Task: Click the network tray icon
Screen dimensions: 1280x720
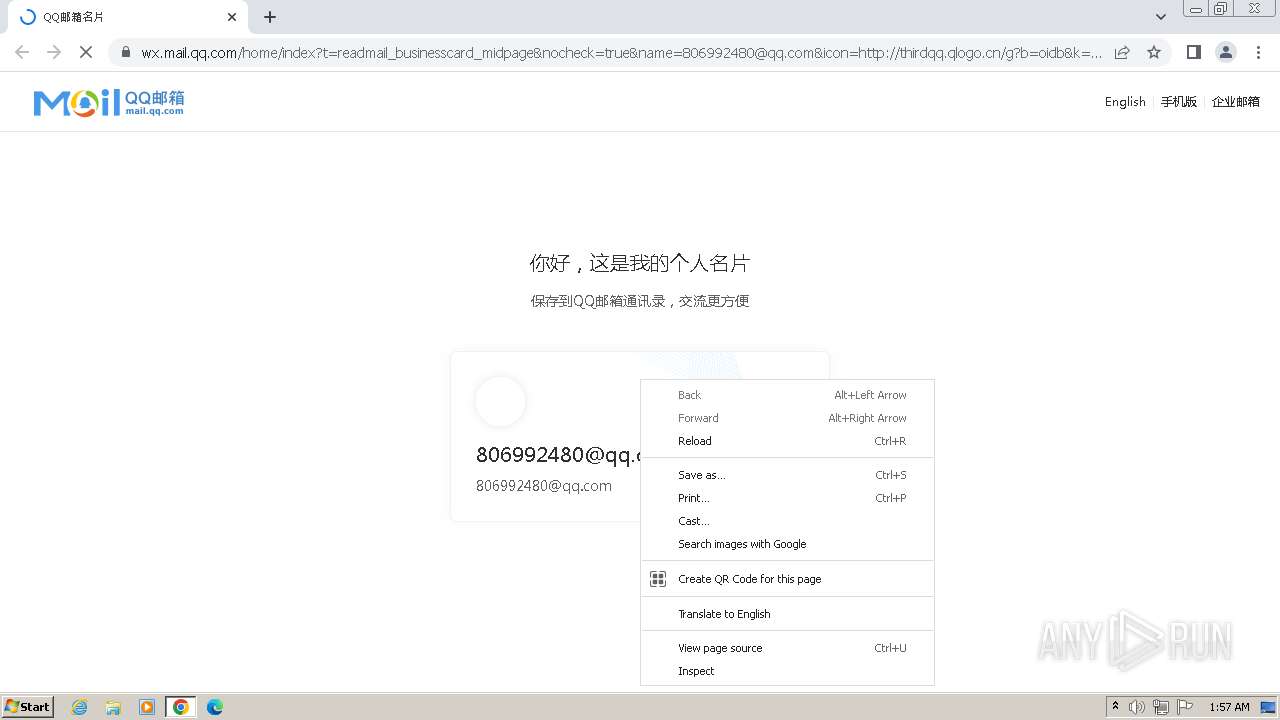Action: click(1161, 707)
